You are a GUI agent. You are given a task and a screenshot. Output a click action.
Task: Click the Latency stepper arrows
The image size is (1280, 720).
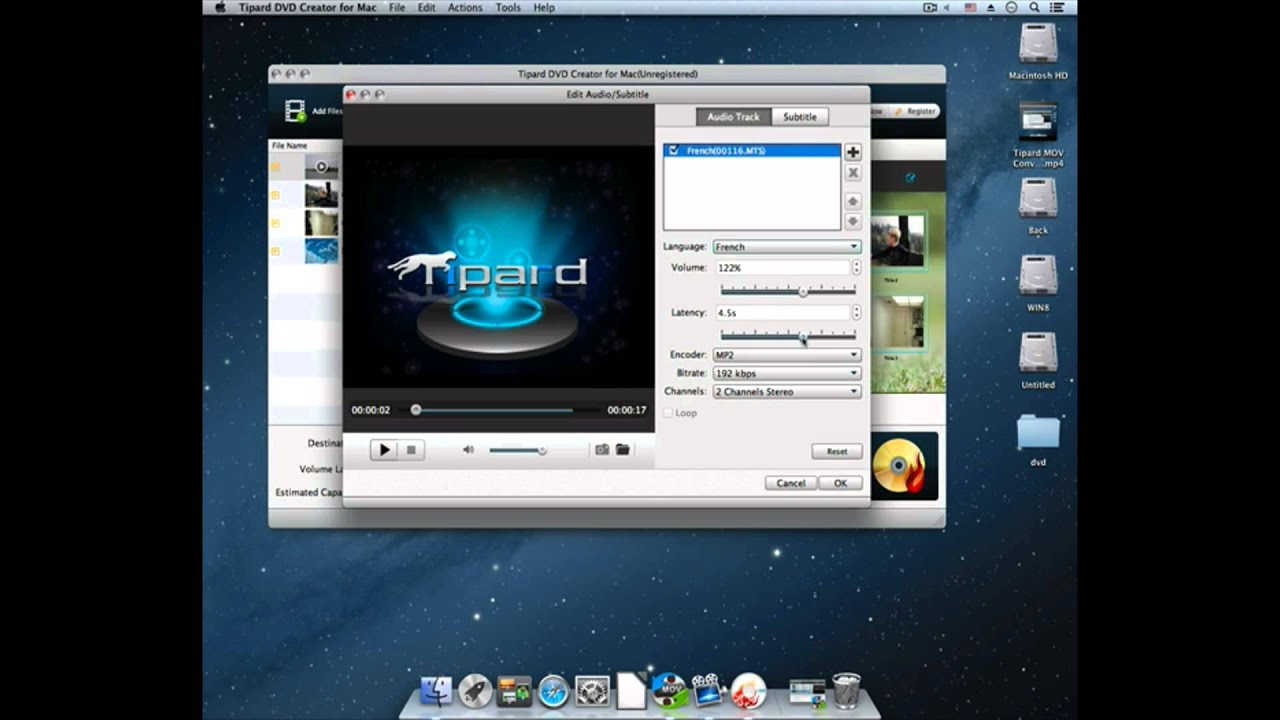point(856,313)
